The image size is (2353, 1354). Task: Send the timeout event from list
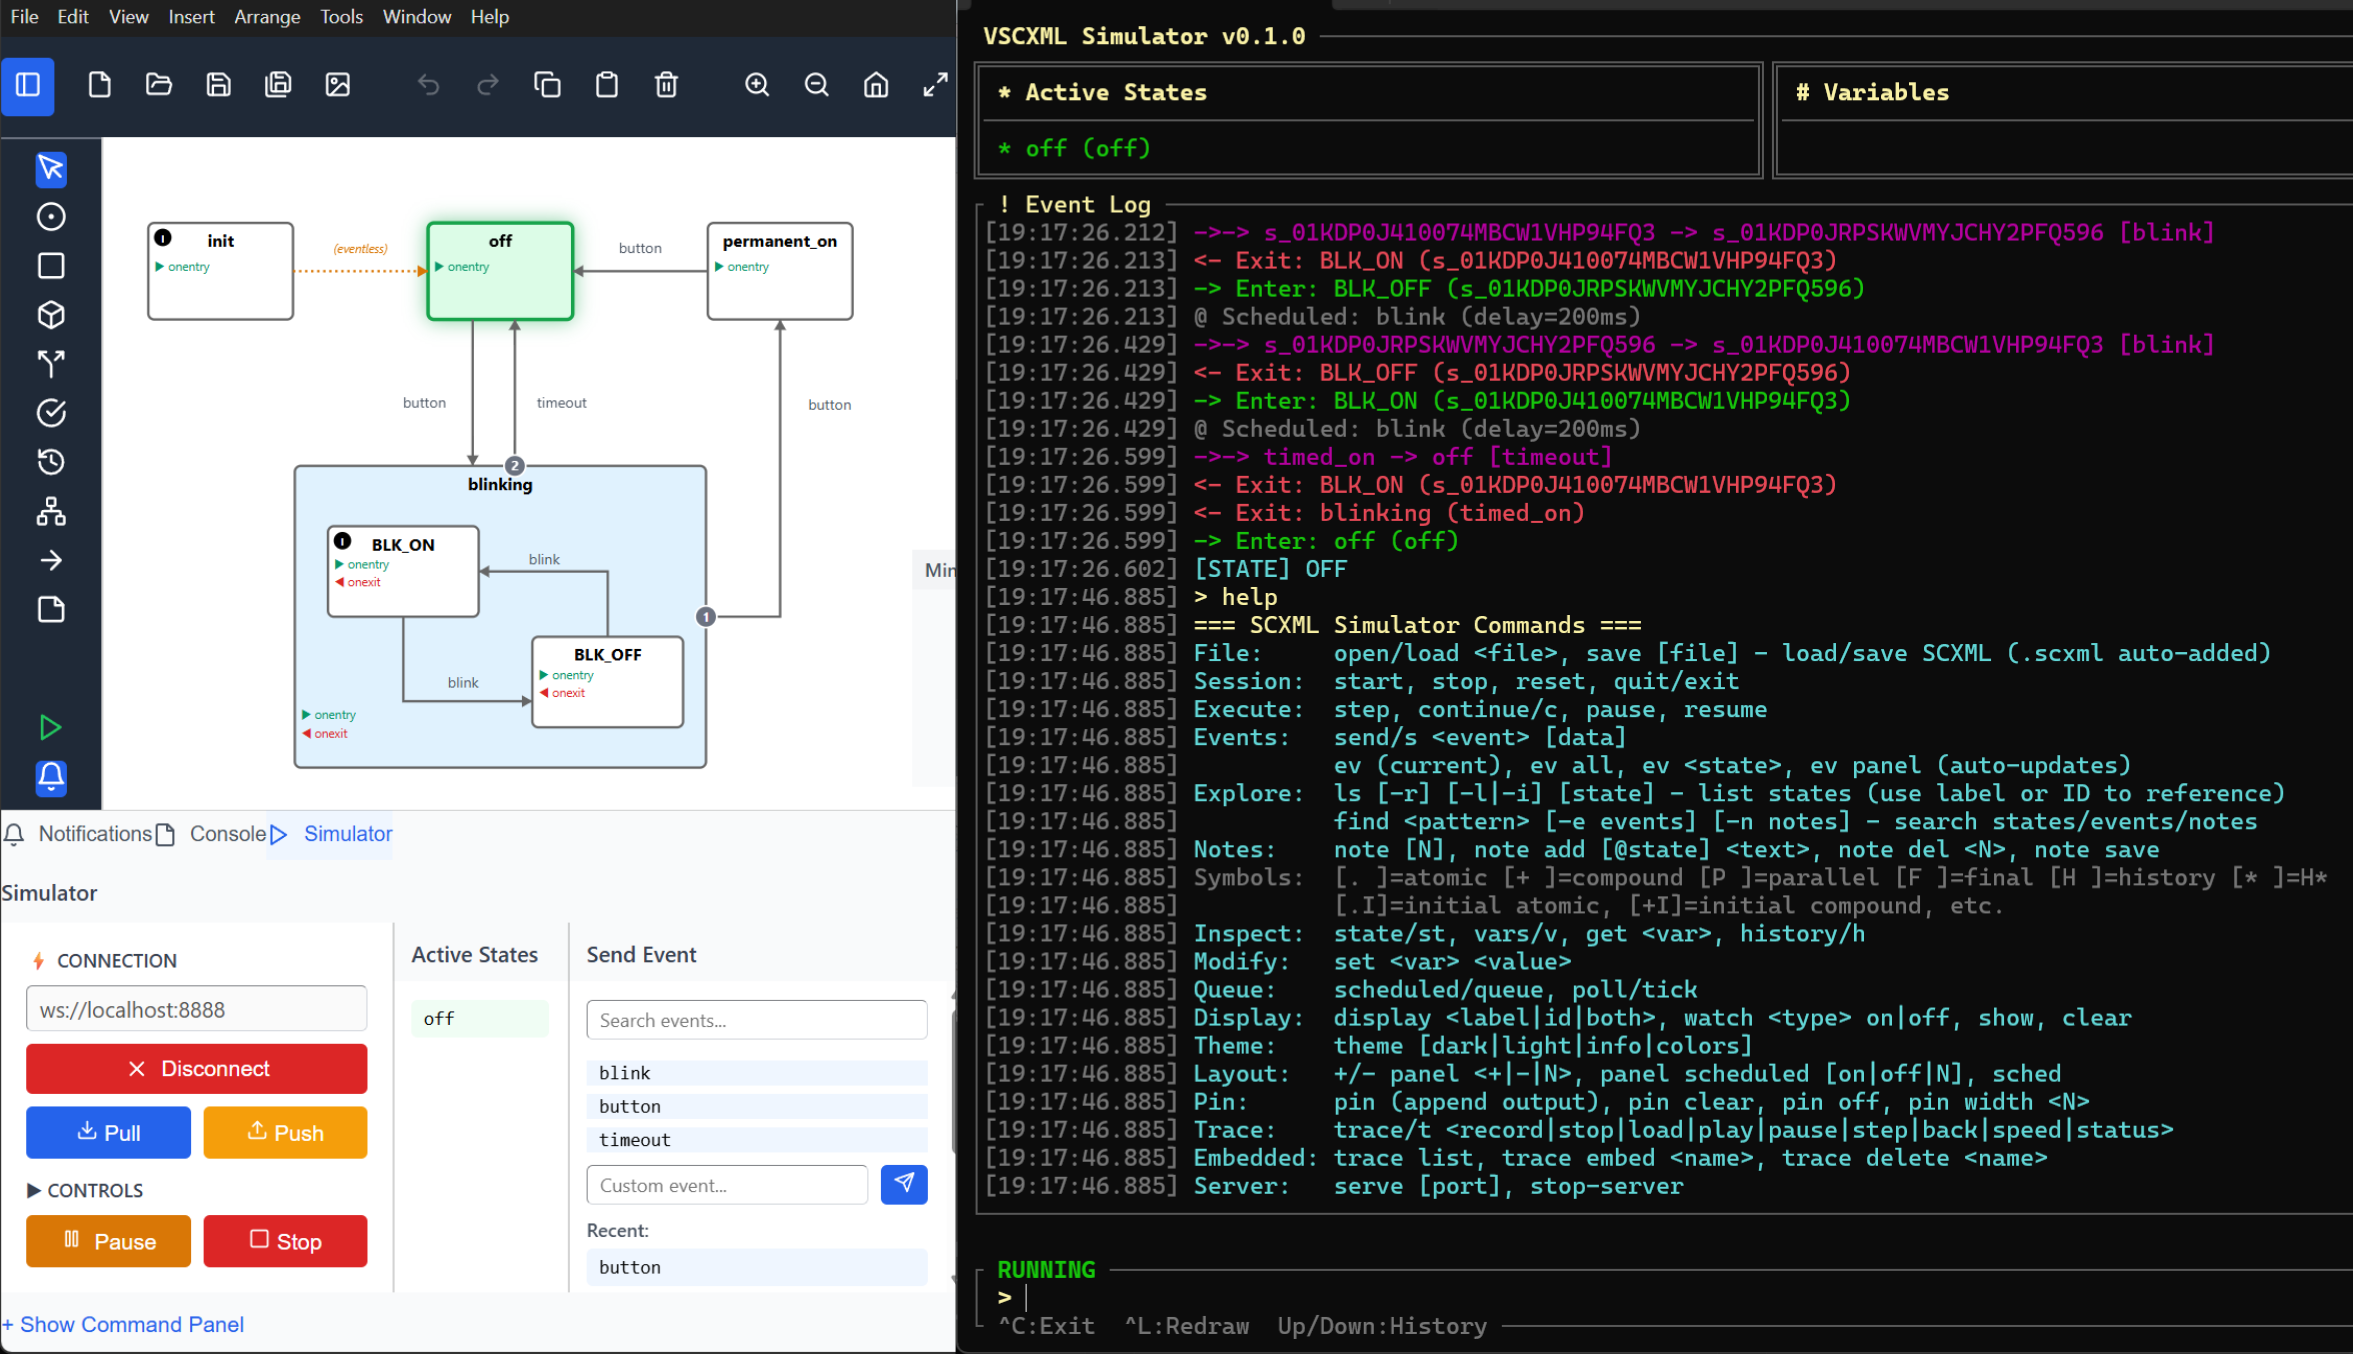pyautogui.click(x=757, y=1139)
